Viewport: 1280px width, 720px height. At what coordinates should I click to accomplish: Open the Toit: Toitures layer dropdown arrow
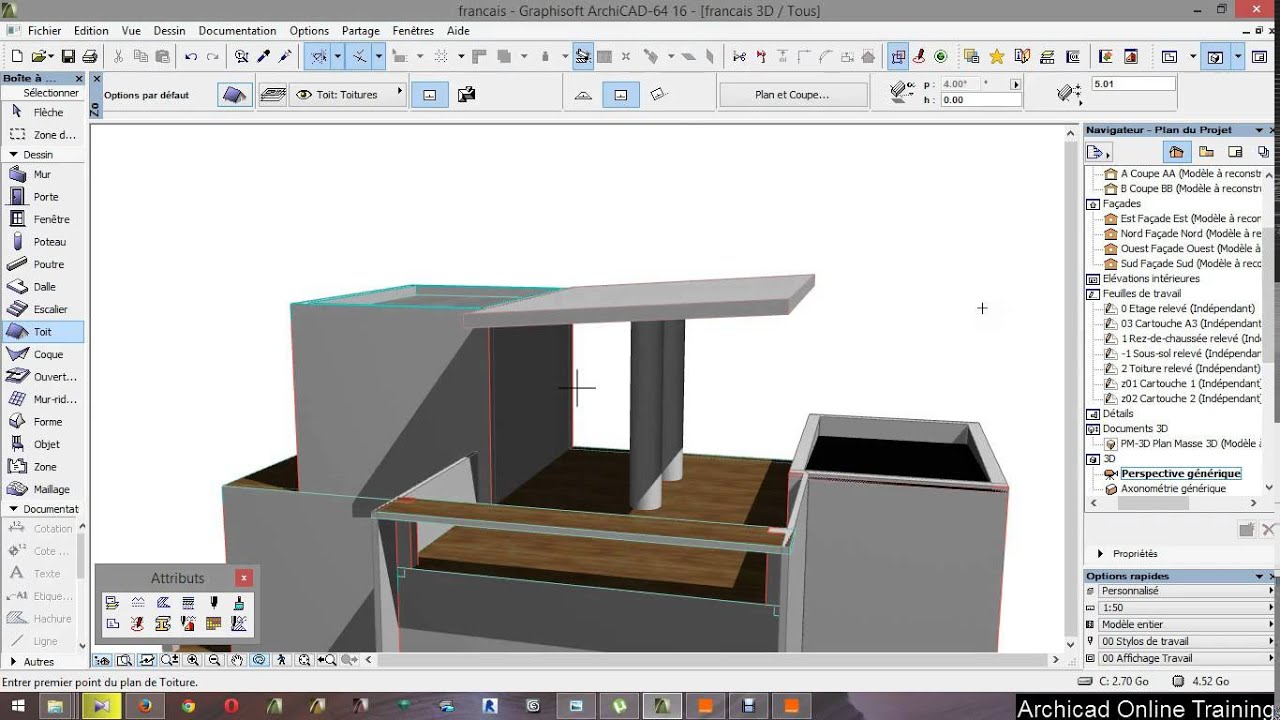(x=399, y=92)
